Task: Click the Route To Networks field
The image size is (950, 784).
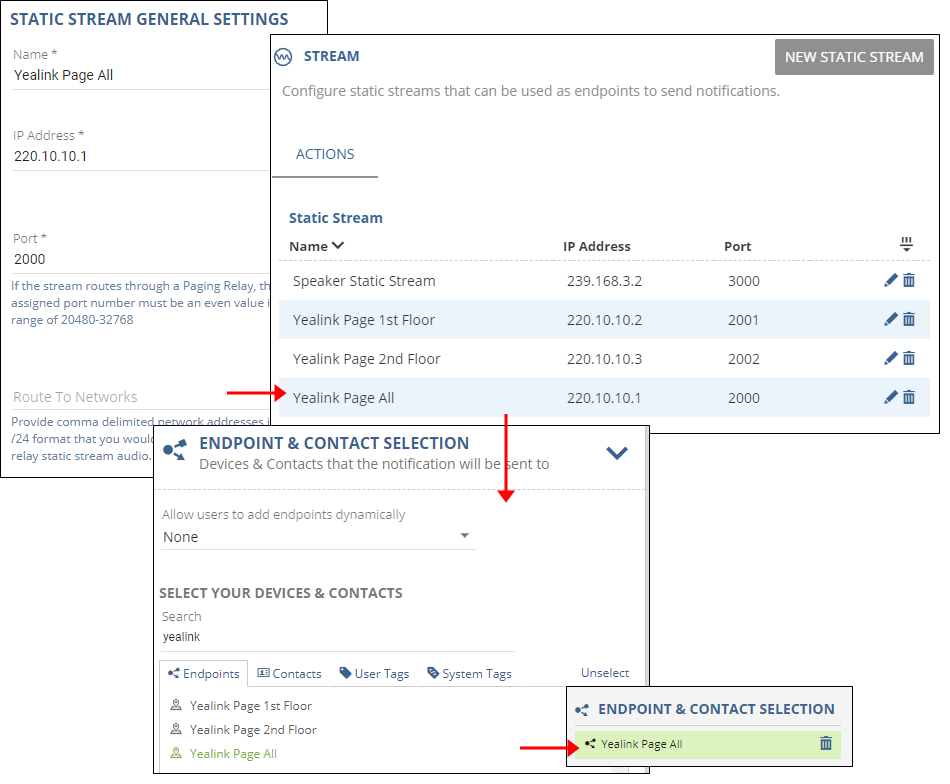Action: tap(141, 397)
